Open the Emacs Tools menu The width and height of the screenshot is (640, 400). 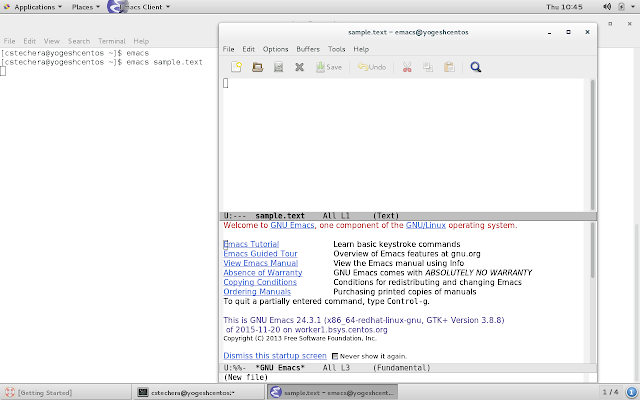(337, 49)
